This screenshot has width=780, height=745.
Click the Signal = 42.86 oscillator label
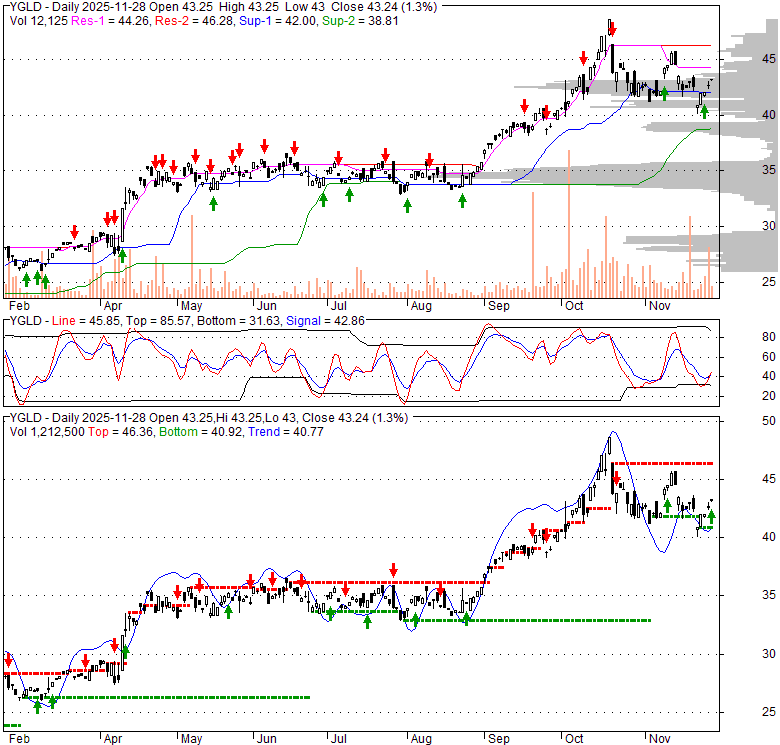325,321
